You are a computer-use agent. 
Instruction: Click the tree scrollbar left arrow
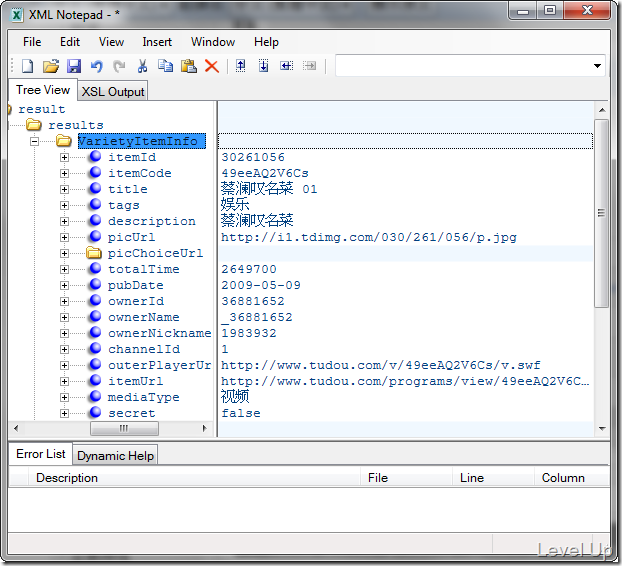(16, 428)
